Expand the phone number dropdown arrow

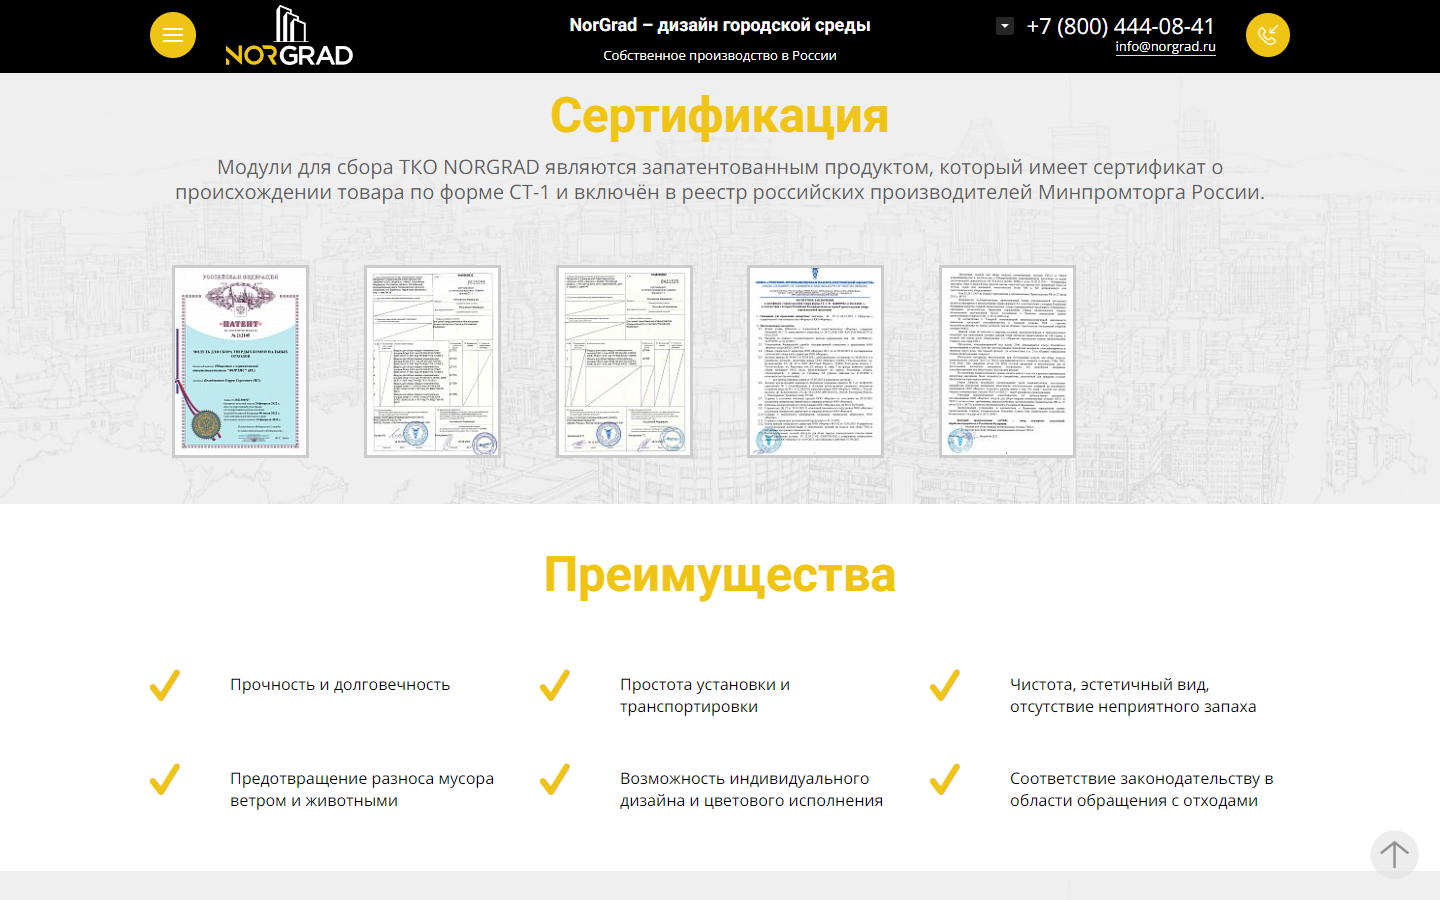(x=1005, y=26)
